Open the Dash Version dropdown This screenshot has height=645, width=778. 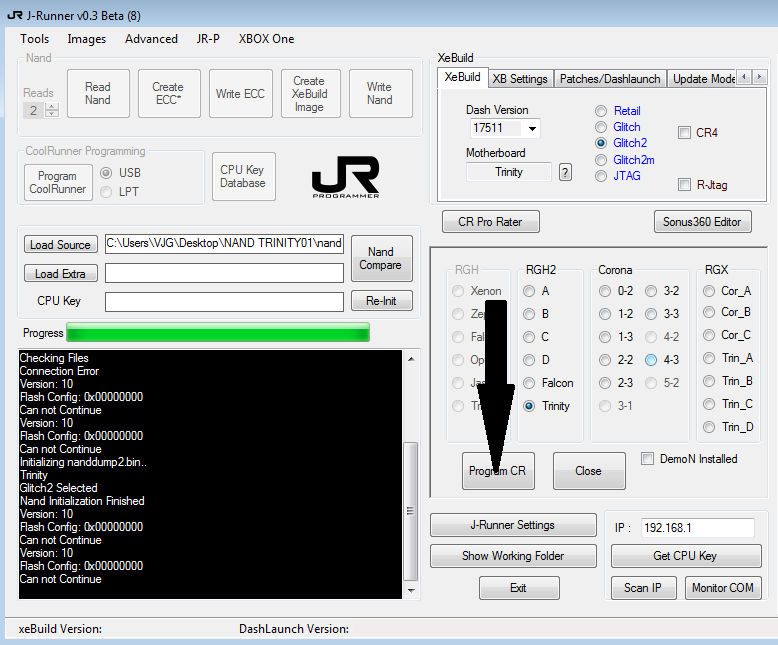coord(532,129)
